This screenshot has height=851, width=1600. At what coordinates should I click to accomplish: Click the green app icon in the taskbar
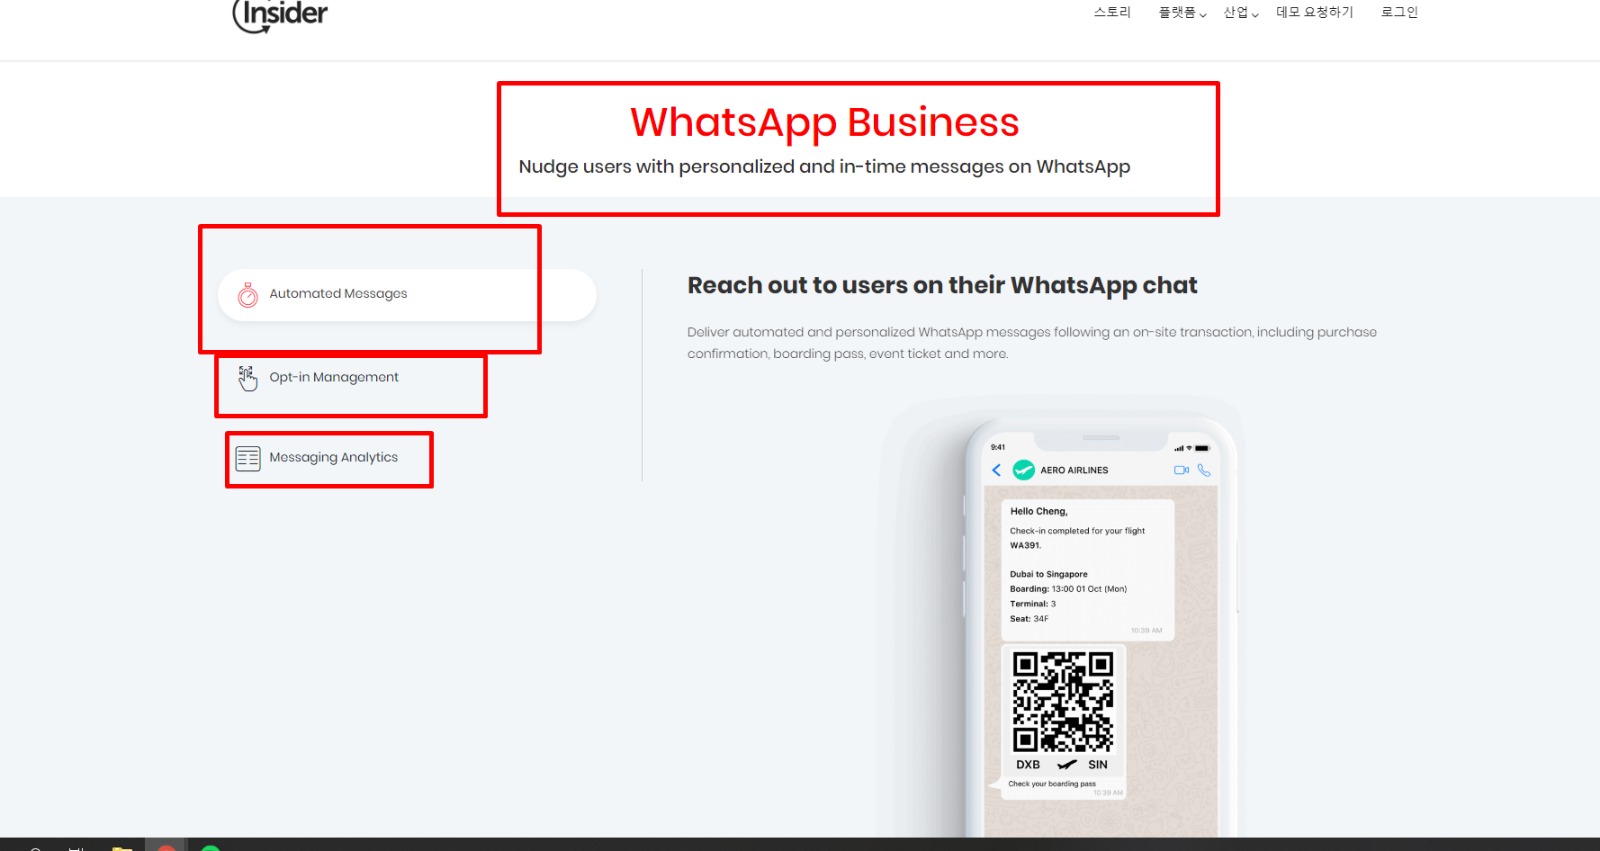pos(210,847)
